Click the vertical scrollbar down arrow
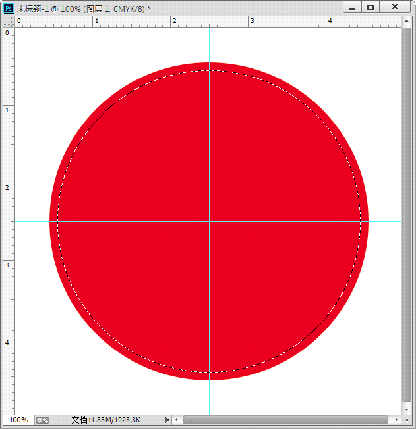The height and width of the screenshot is (429, 416). [x=406, y=410]
